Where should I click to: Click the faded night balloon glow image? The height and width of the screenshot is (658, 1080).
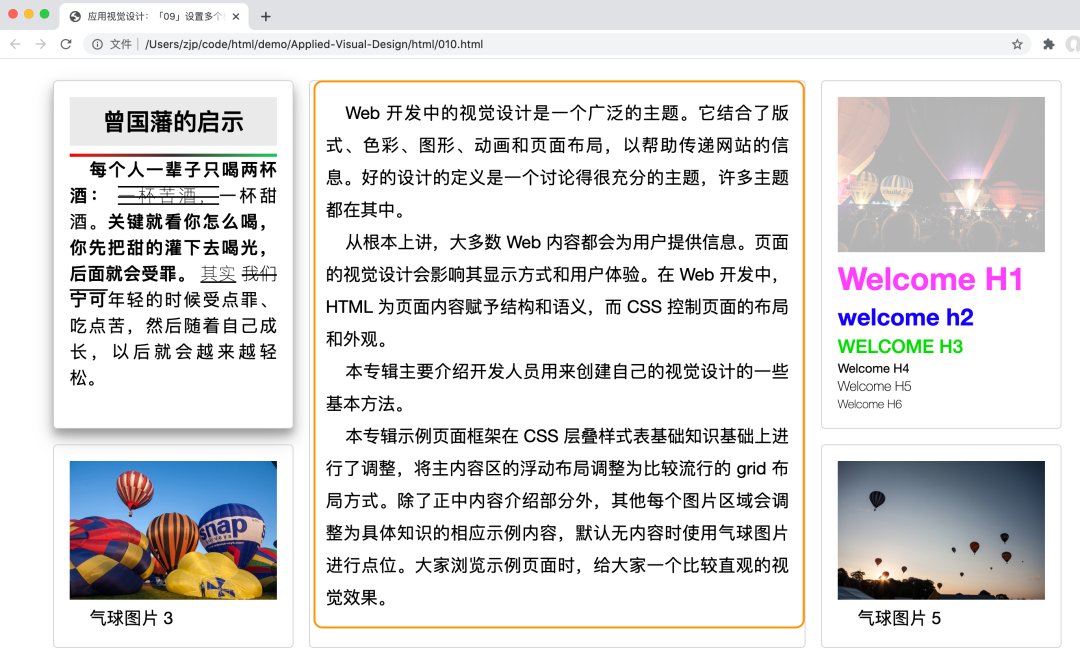pyautogui.click(x=941, y=174)
